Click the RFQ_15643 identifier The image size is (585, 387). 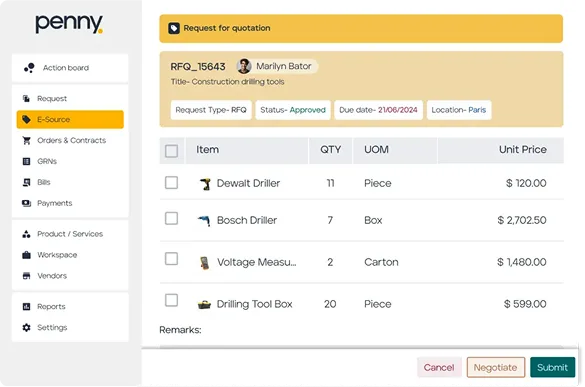[198, 67]
